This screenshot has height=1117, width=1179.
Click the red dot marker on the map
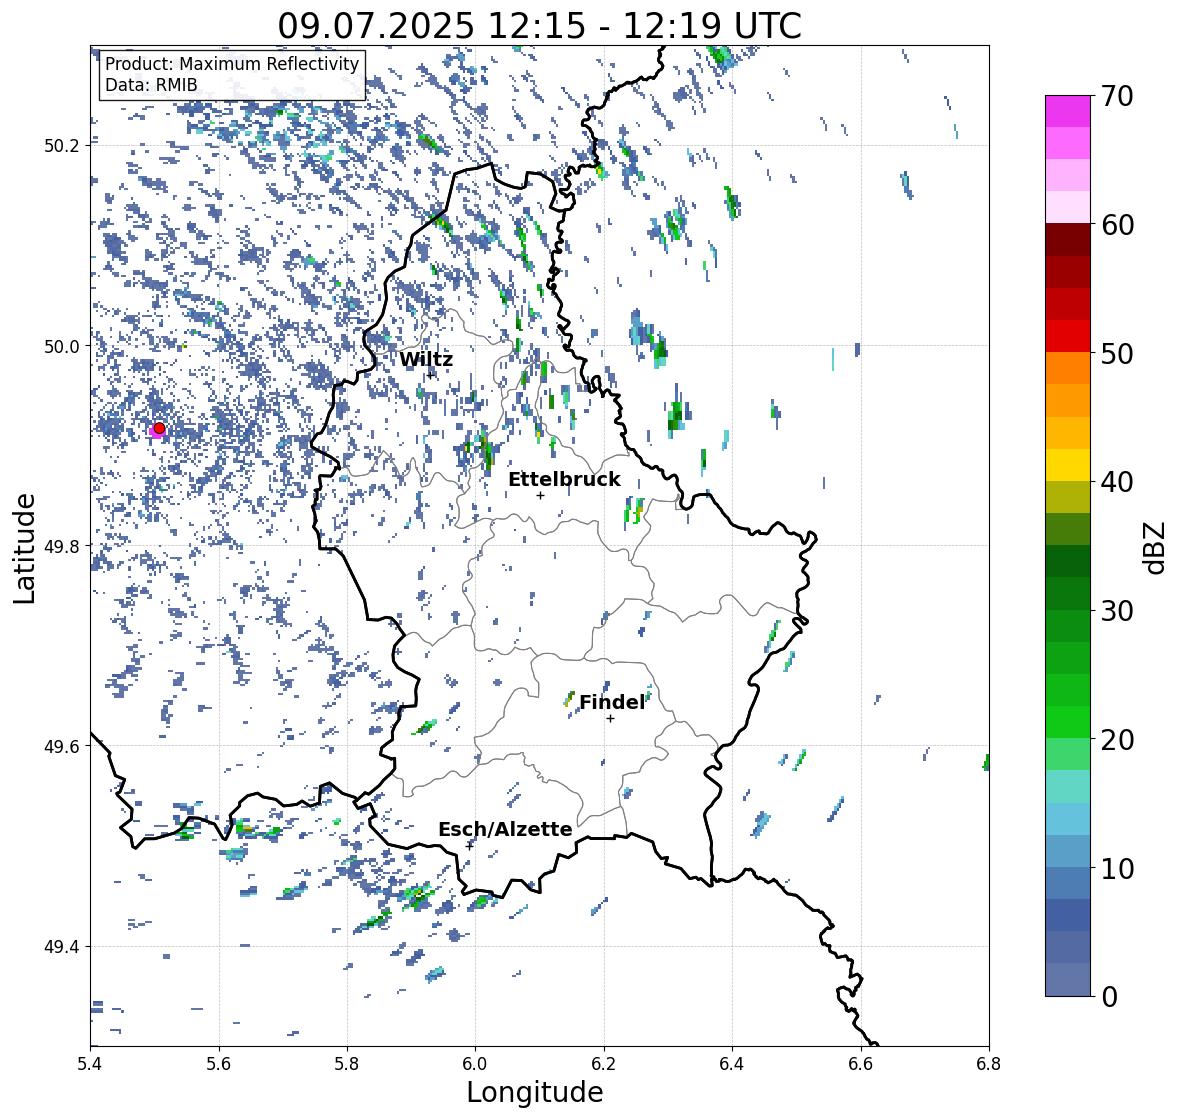159,428
